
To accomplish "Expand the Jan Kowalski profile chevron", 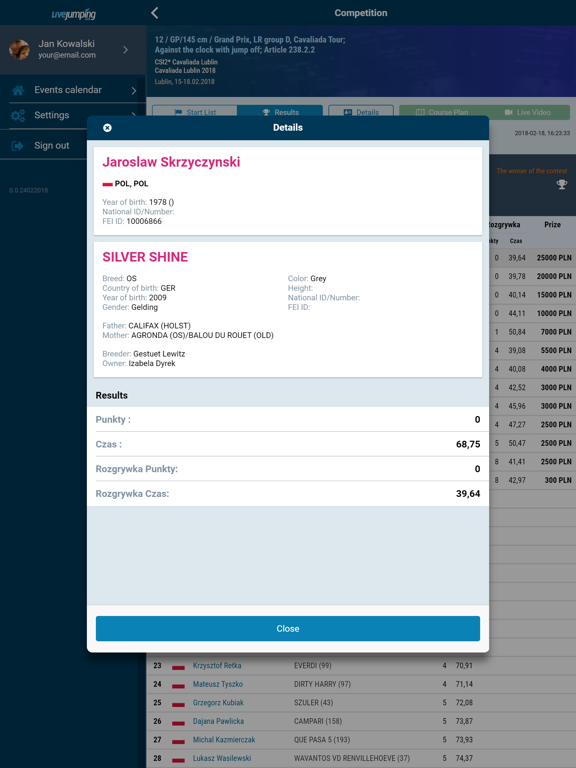I will [x=126, y=49].
